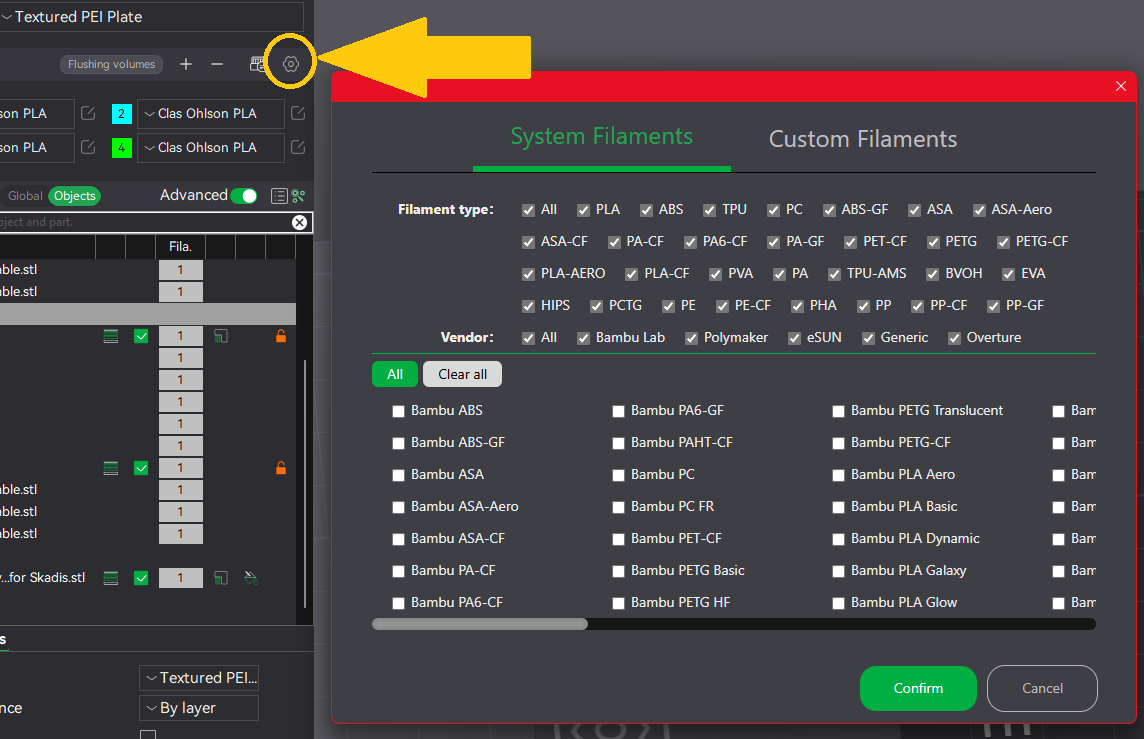Switch to the Custom Filaments tab
Viewport: 1144px width, 739px height.
coord(863,139)
